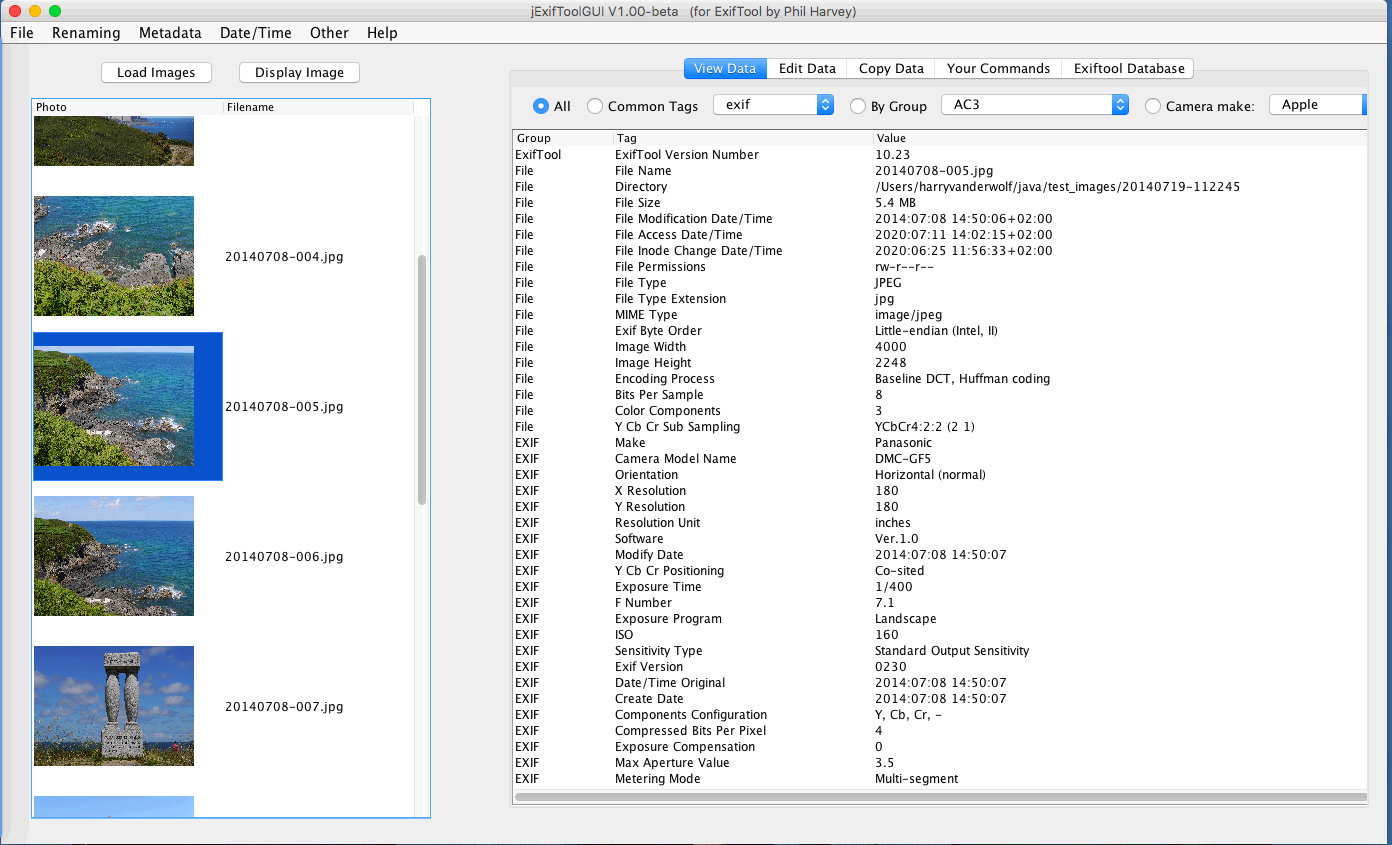Select the highlighted 20140708-005.jpg thumbnail

tap(114, 406)
